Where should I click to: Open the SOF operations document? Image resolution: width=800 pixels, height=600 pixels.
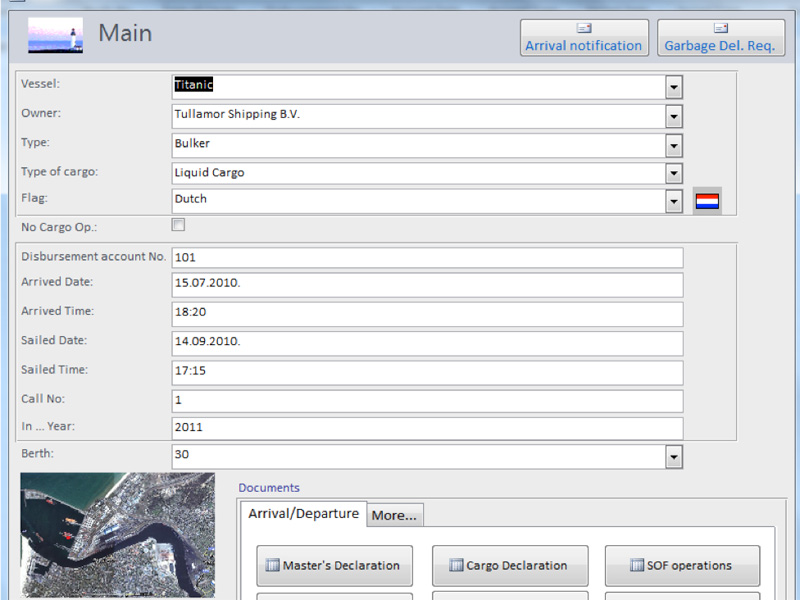682,565
